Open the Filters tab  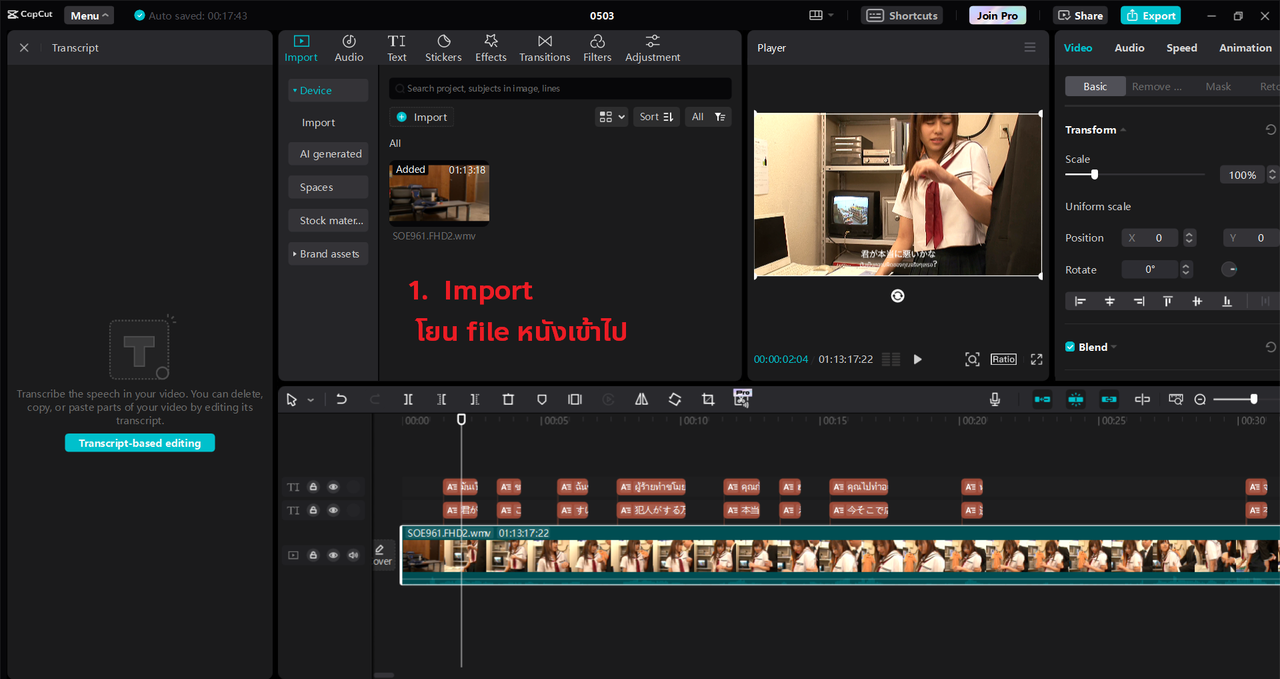597,48
